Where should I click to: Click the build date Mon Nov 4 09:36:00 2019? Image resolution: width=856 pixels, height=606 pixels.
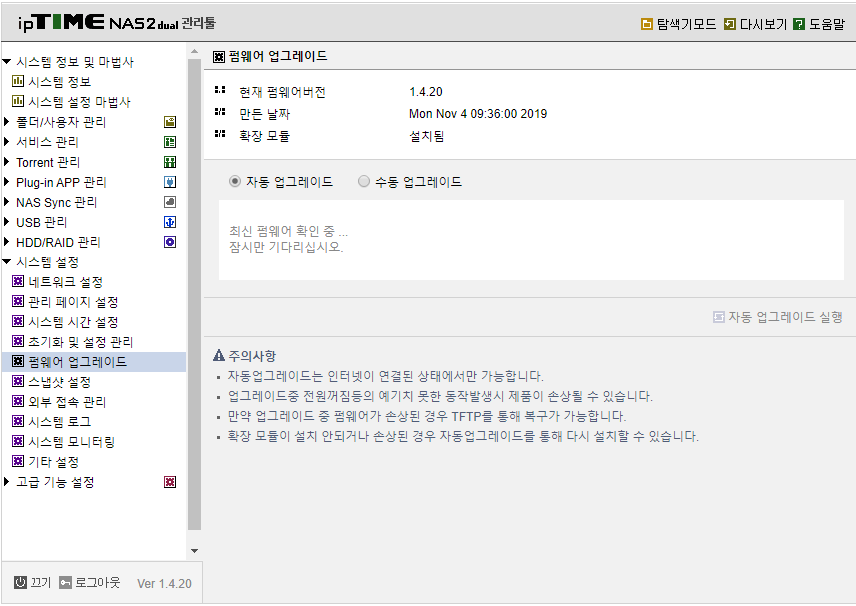478,114
